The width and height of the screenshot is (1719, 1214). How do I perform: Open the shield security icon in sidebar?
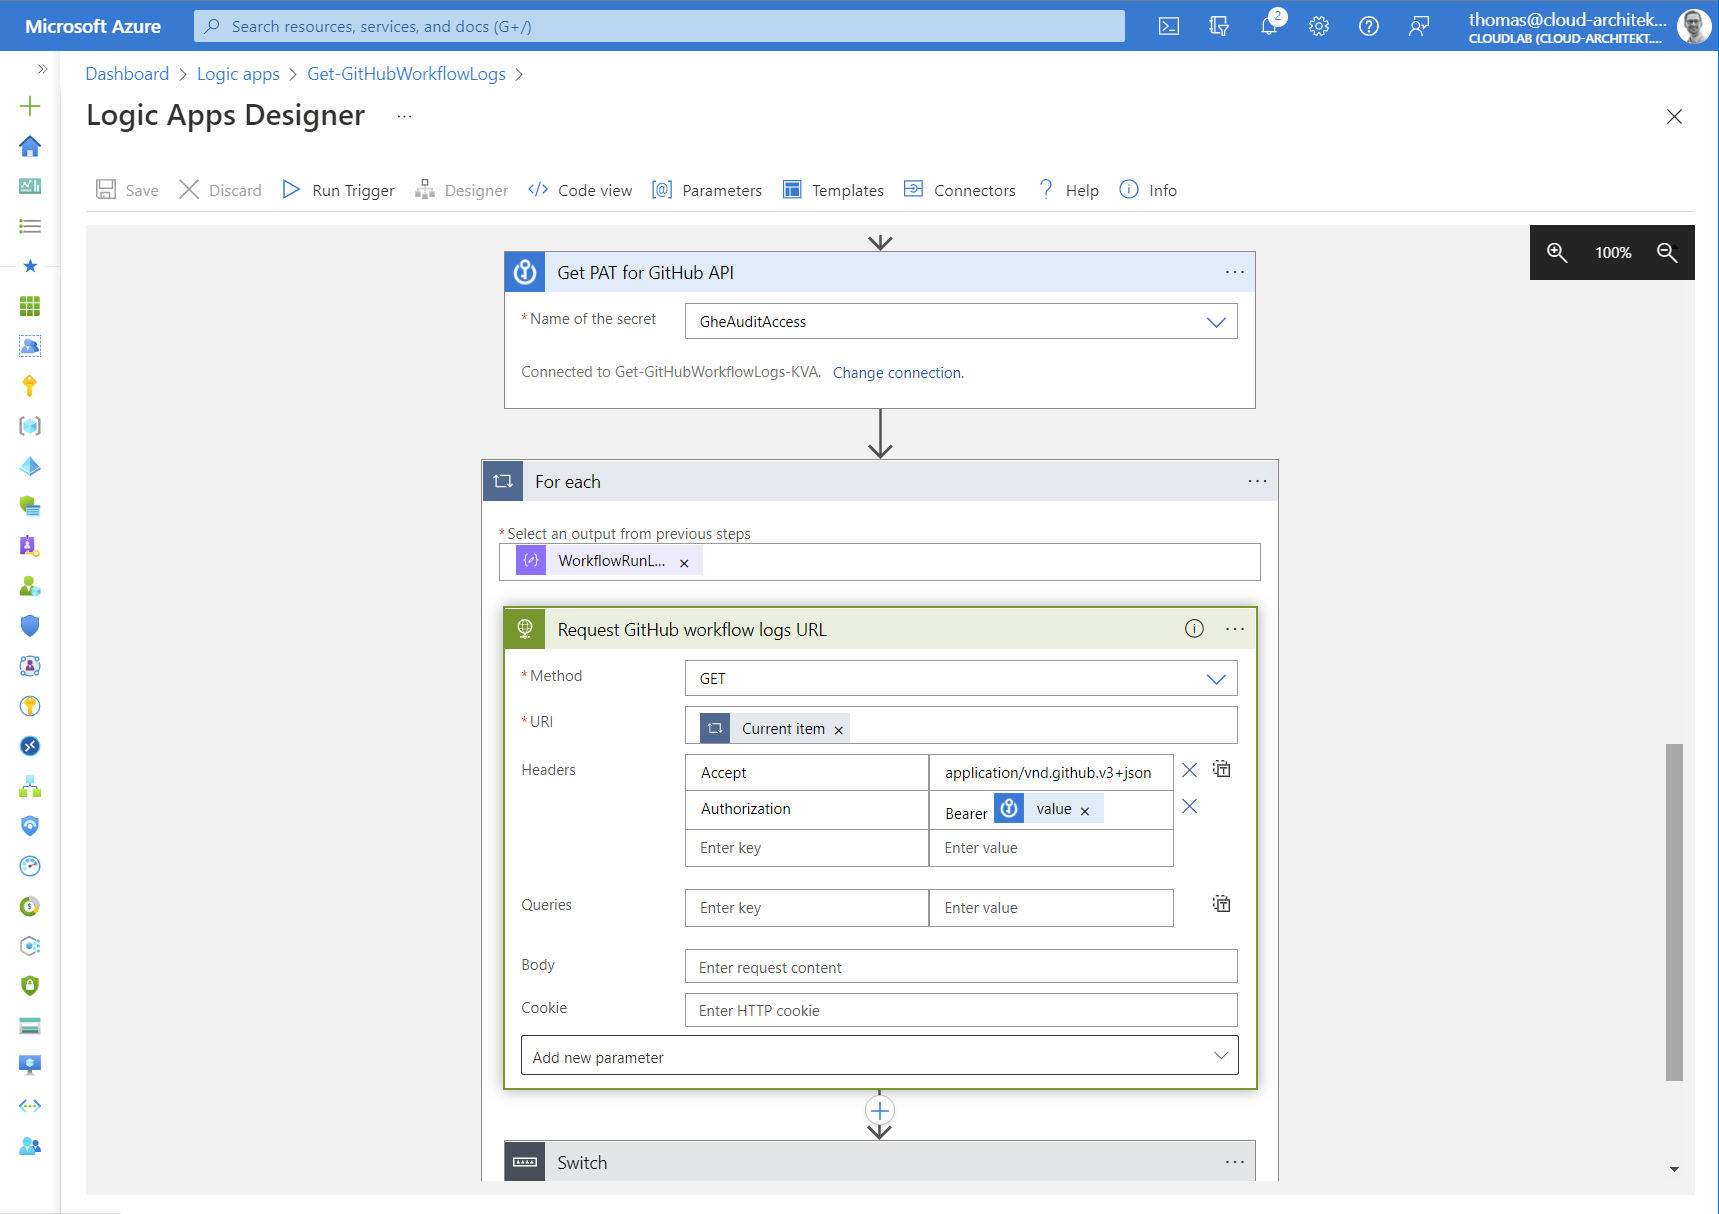[x=30, y=626]
